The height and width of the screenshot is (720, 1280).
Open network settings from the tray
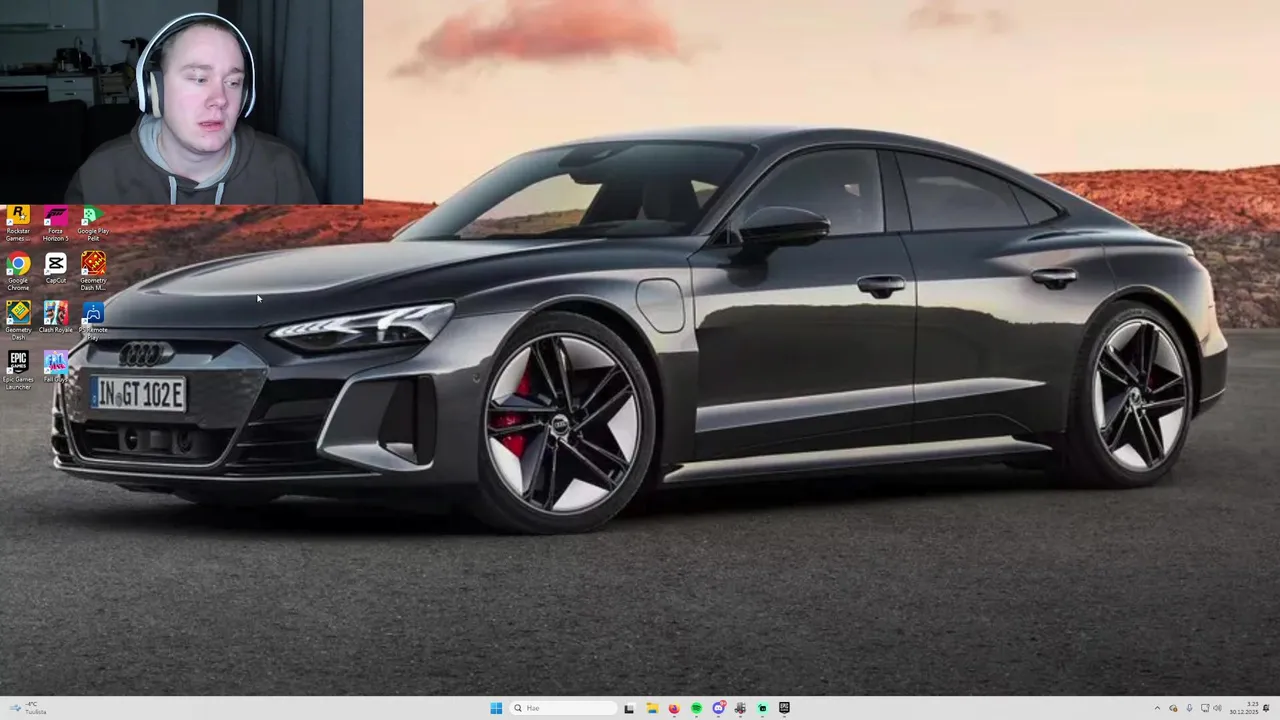click(1205, 708)
